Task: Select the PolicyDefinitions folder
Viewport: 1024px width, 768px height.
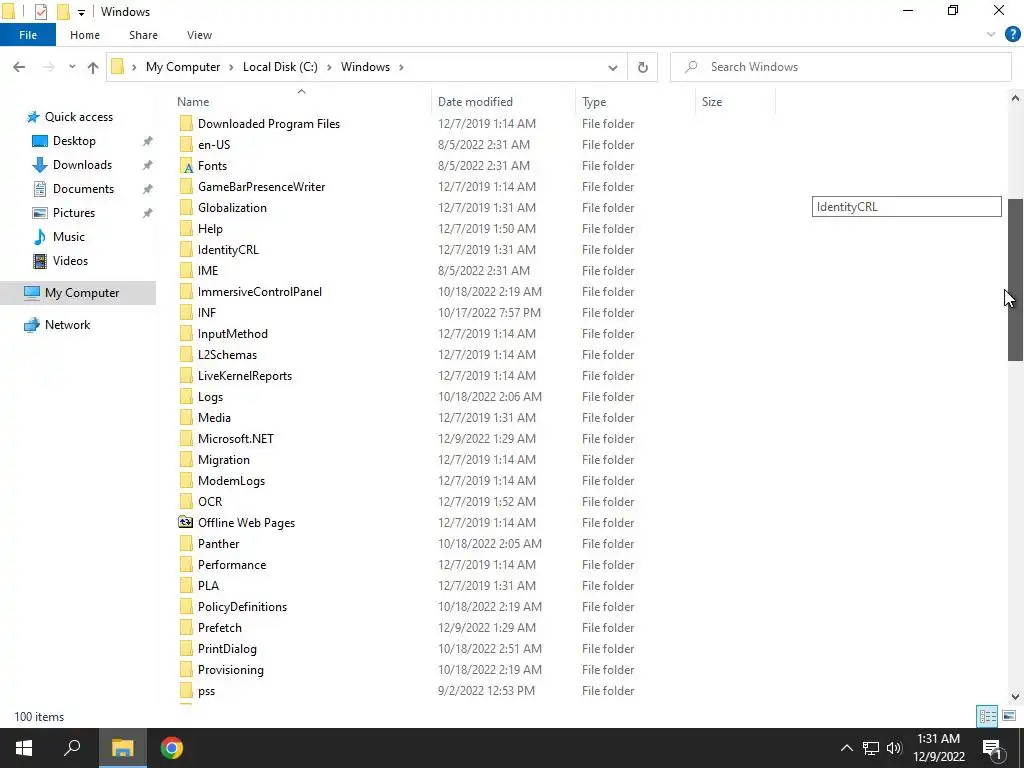Action: (242, 607)
